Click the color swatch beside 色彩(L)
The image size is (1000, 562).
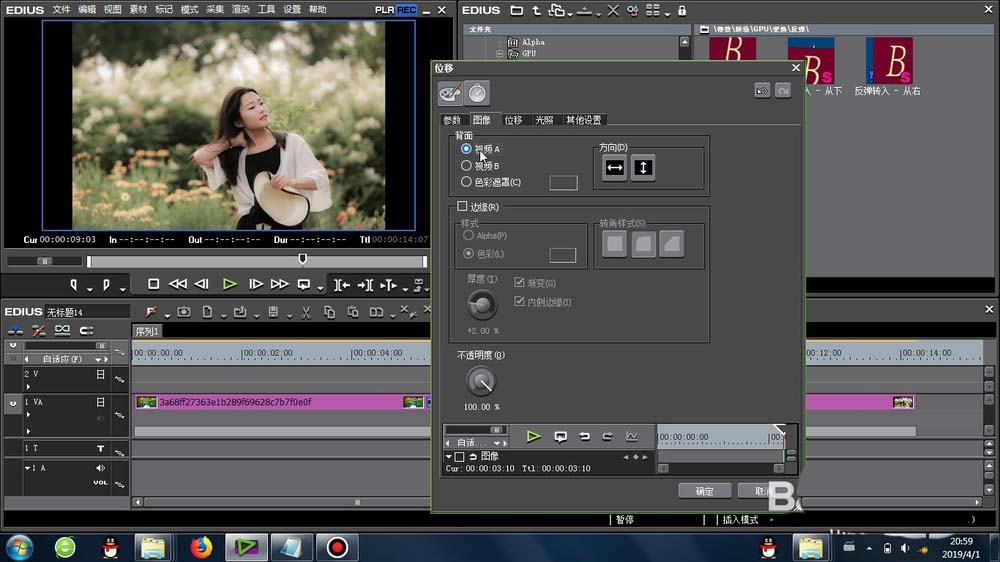tap(562, 255)
